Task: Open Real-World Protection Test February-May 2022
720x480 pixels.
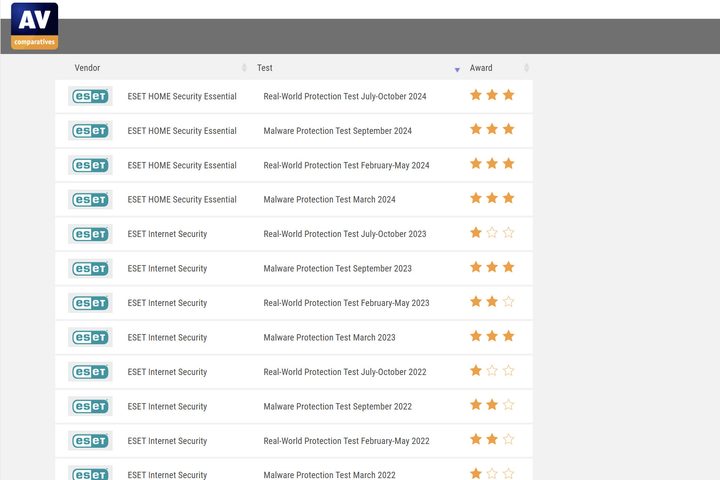Action: (346, 441)
